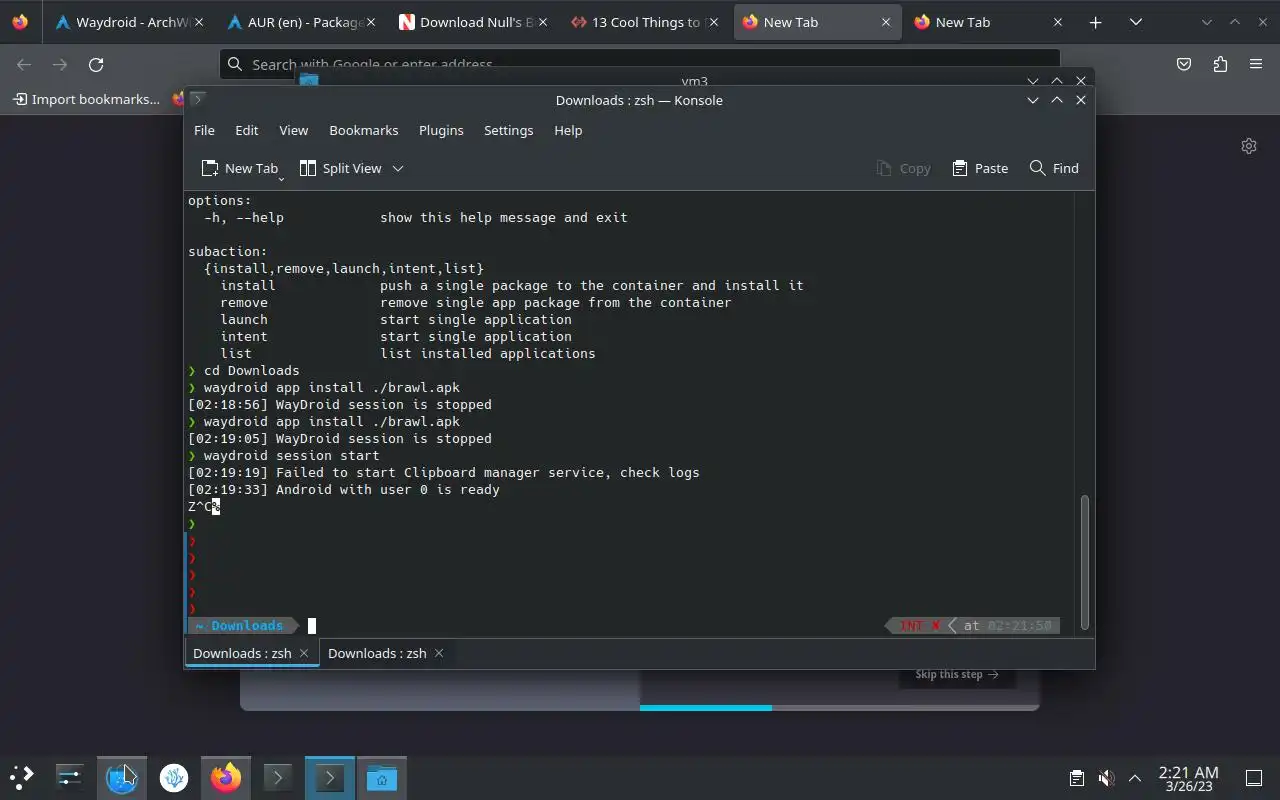
Task: Click the vm3 window title bar
Action: point(694,80)
